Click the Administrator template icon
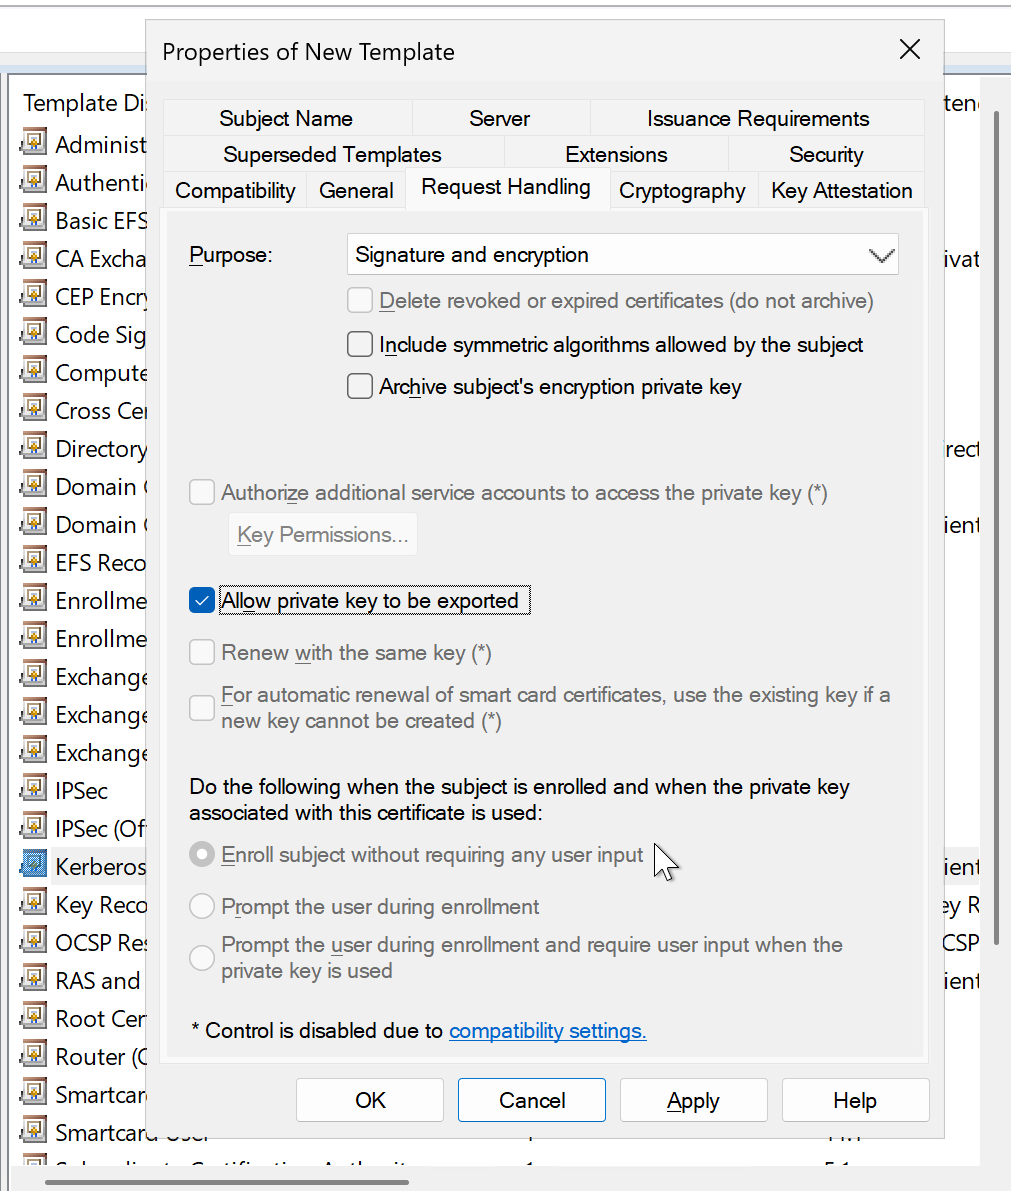The width and height of the screenshot is (1011, 1191). (x=34, y=143)
